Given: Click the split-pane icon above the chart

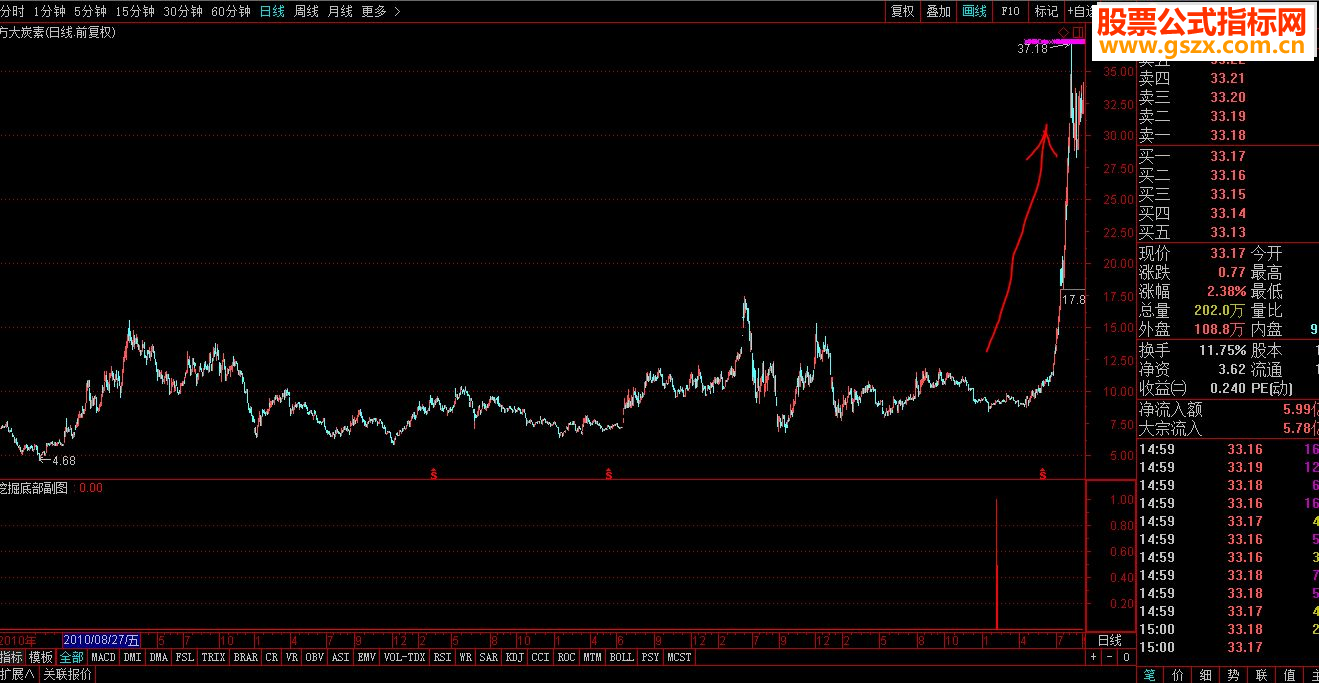Looking at the screenshot, I should click(x=1078, y=32).
